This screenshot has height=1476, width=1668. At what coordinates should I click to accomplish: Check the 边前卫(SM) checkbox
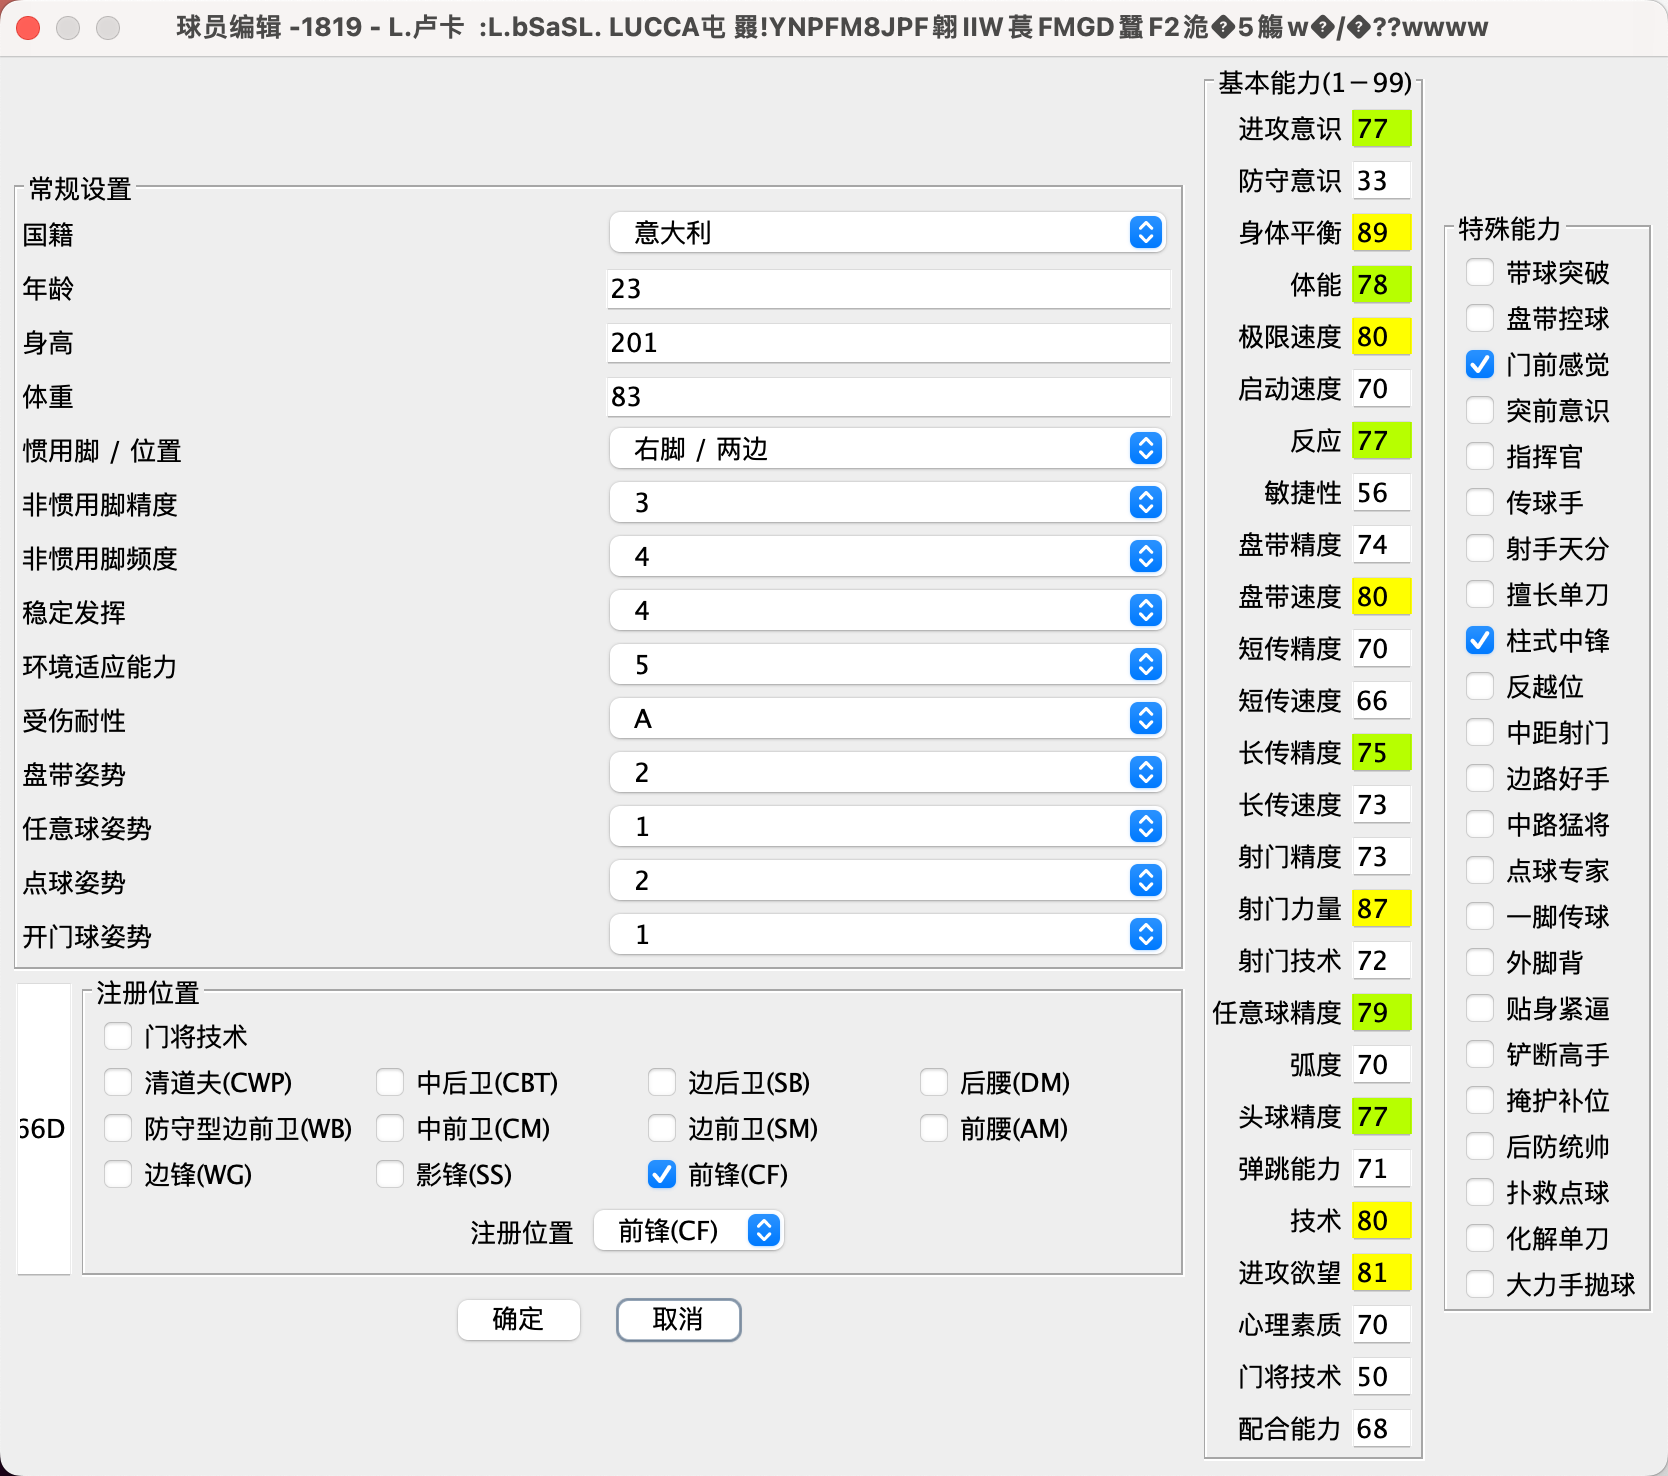662,1128
